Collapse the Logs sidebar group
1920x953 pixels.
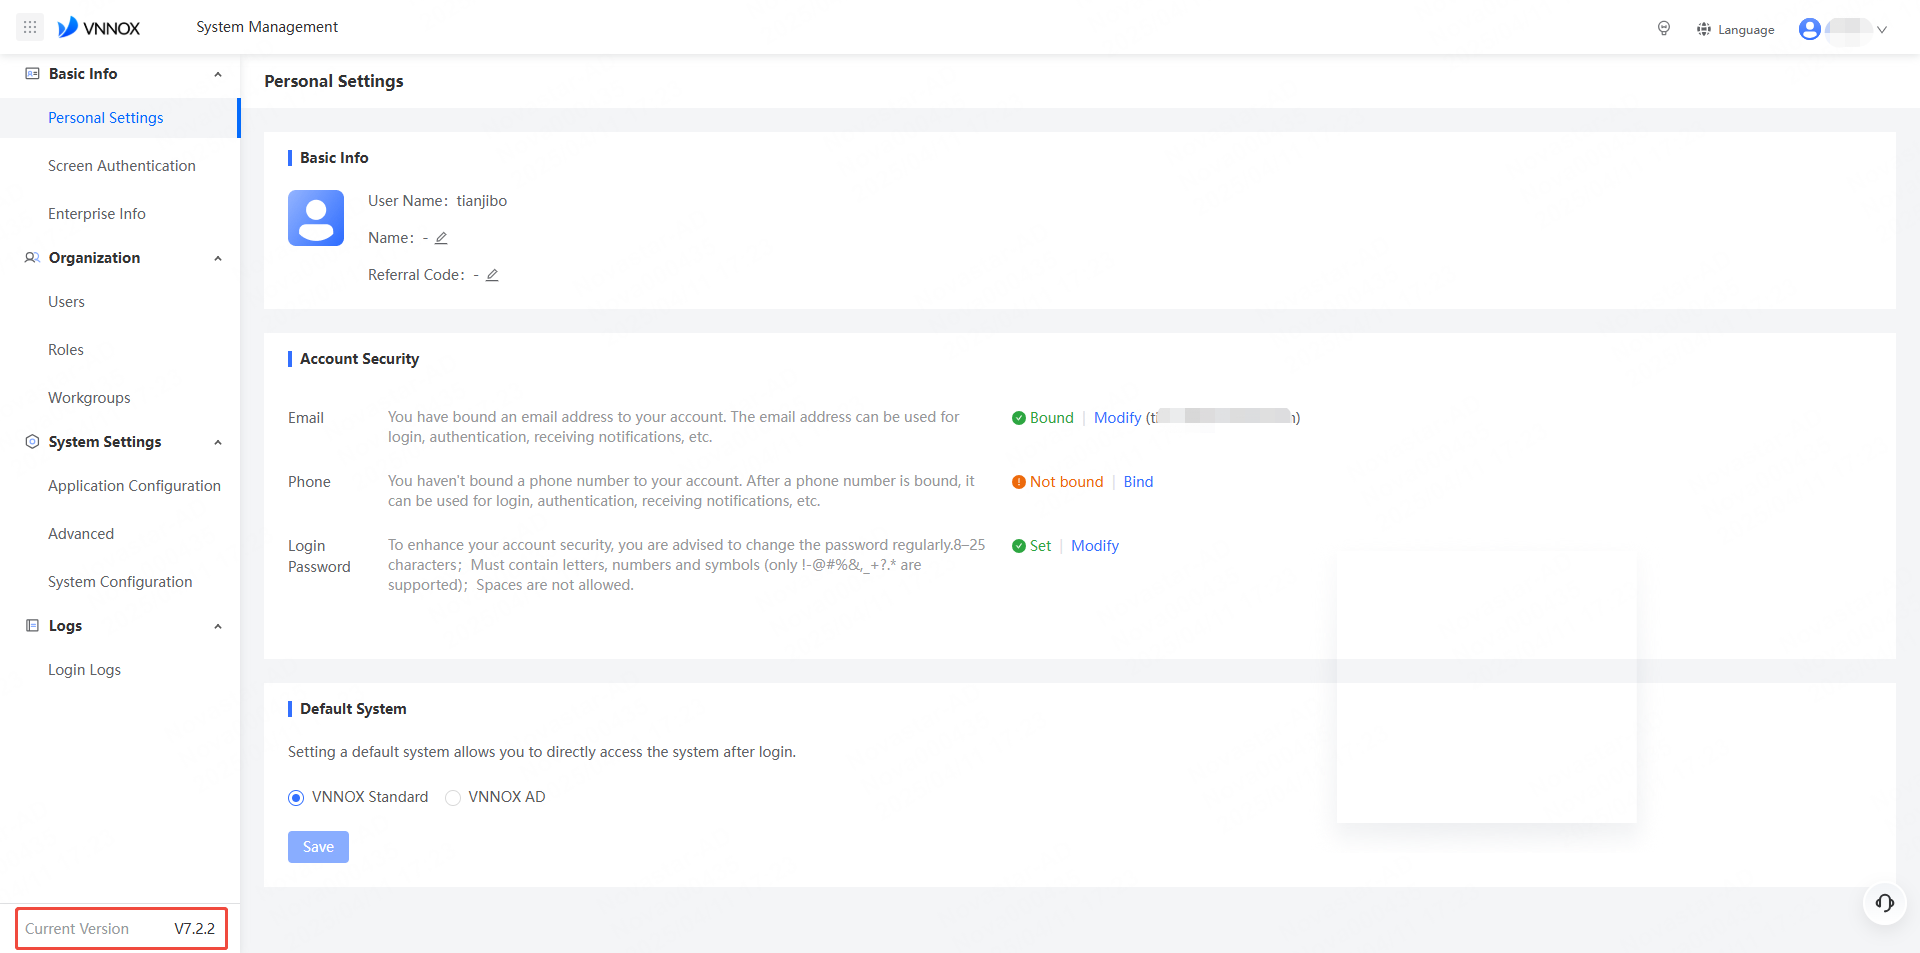pyautogui.click(x=218, y=626)
